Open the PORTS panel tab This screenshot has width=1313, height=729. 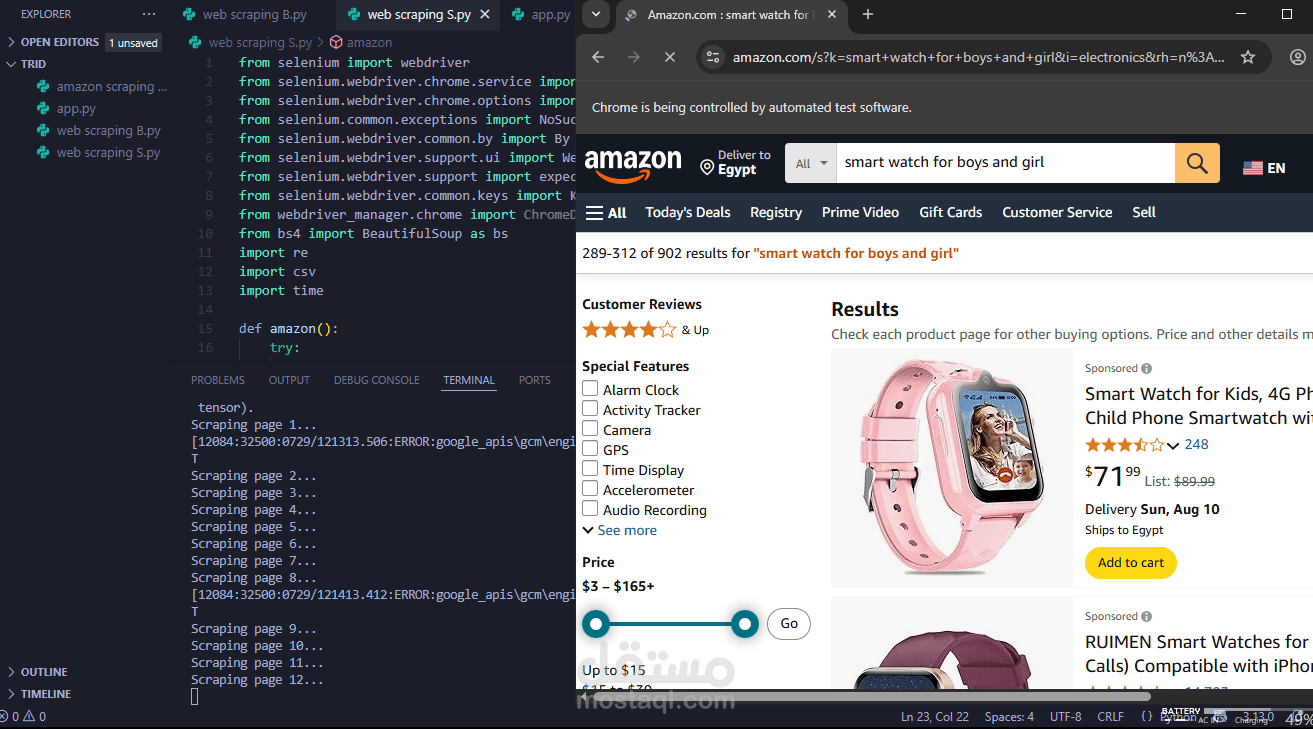pos(535,380)
